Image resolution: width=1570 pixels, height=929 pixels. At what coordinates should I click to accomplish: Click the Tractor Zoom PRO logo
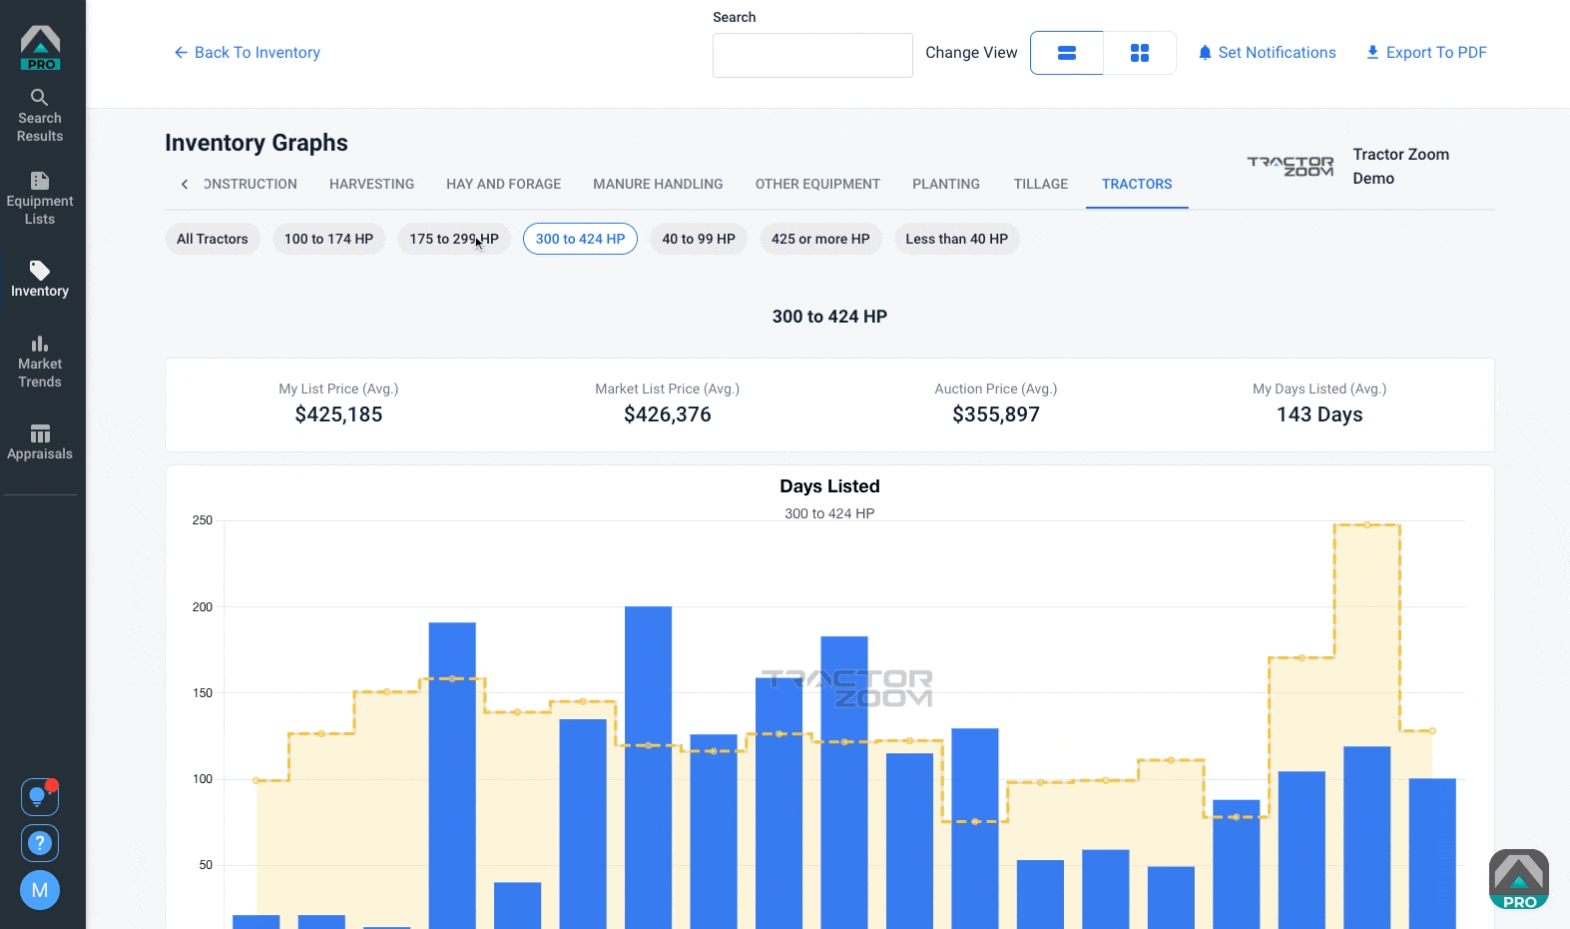pos(41,48)
